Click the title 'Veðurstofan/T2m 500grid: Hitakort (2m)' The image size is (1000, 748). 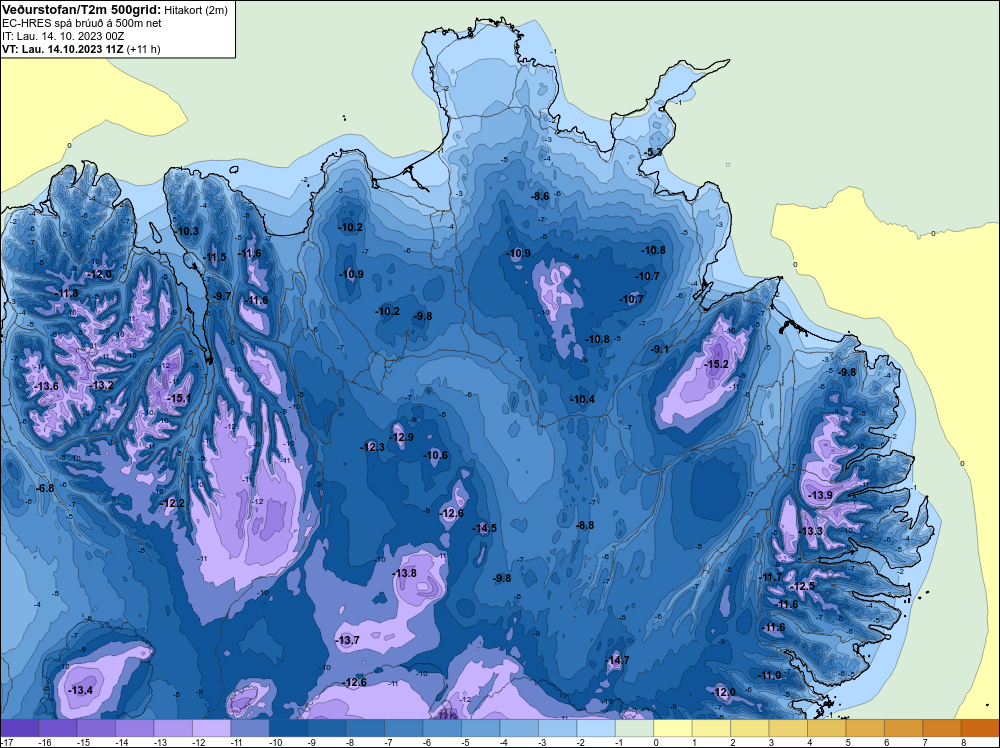[115, 10]
